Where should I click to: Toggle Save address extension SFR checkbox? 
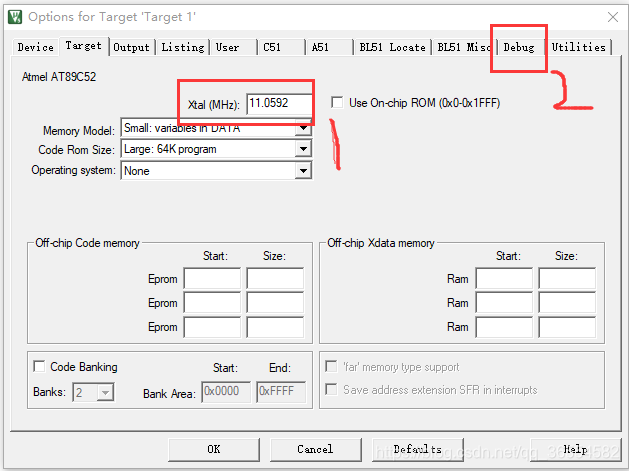pos(331,389)
